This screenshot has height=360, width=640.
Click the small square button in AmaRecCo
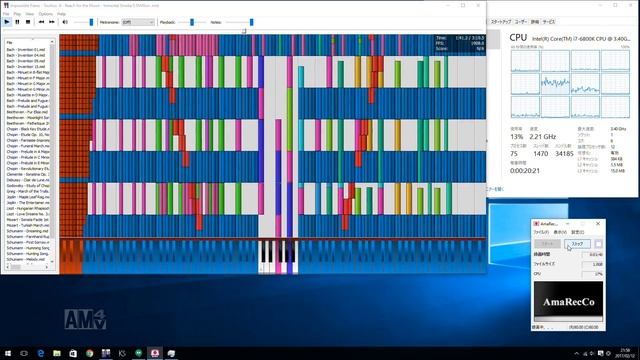click(x=598, y=244)
